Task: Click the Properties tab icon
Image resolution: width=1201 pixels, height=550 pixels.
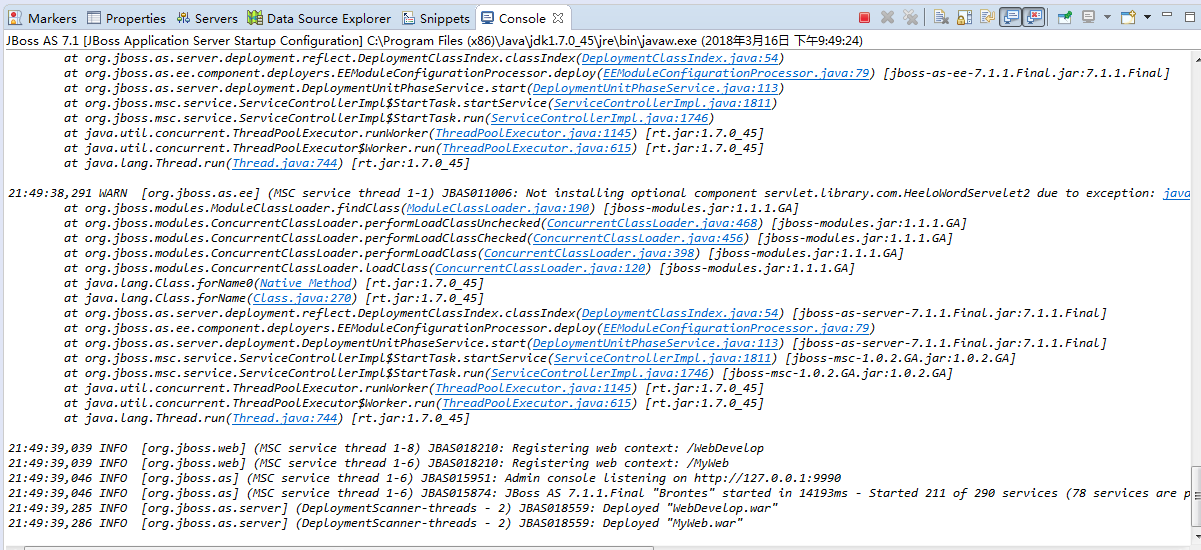Action: 94,18
